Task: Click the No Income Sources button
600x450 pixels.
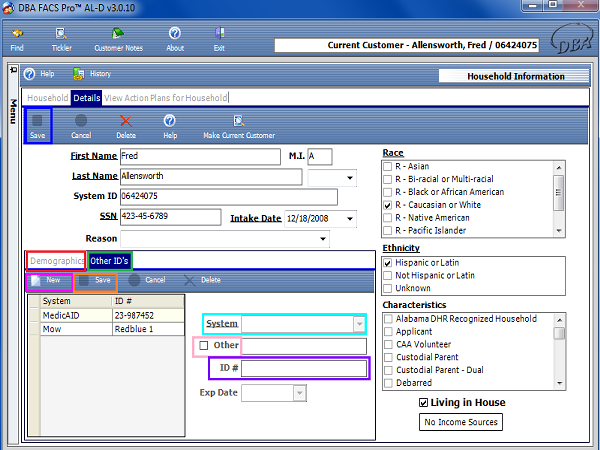Action: pos(461,422)
